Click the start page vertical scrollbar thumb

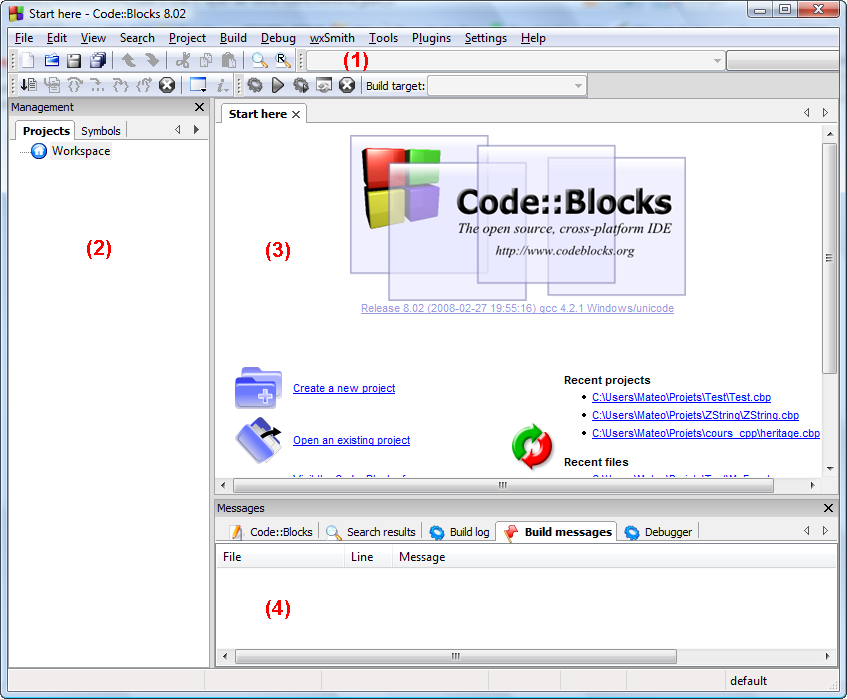point(829,258)
